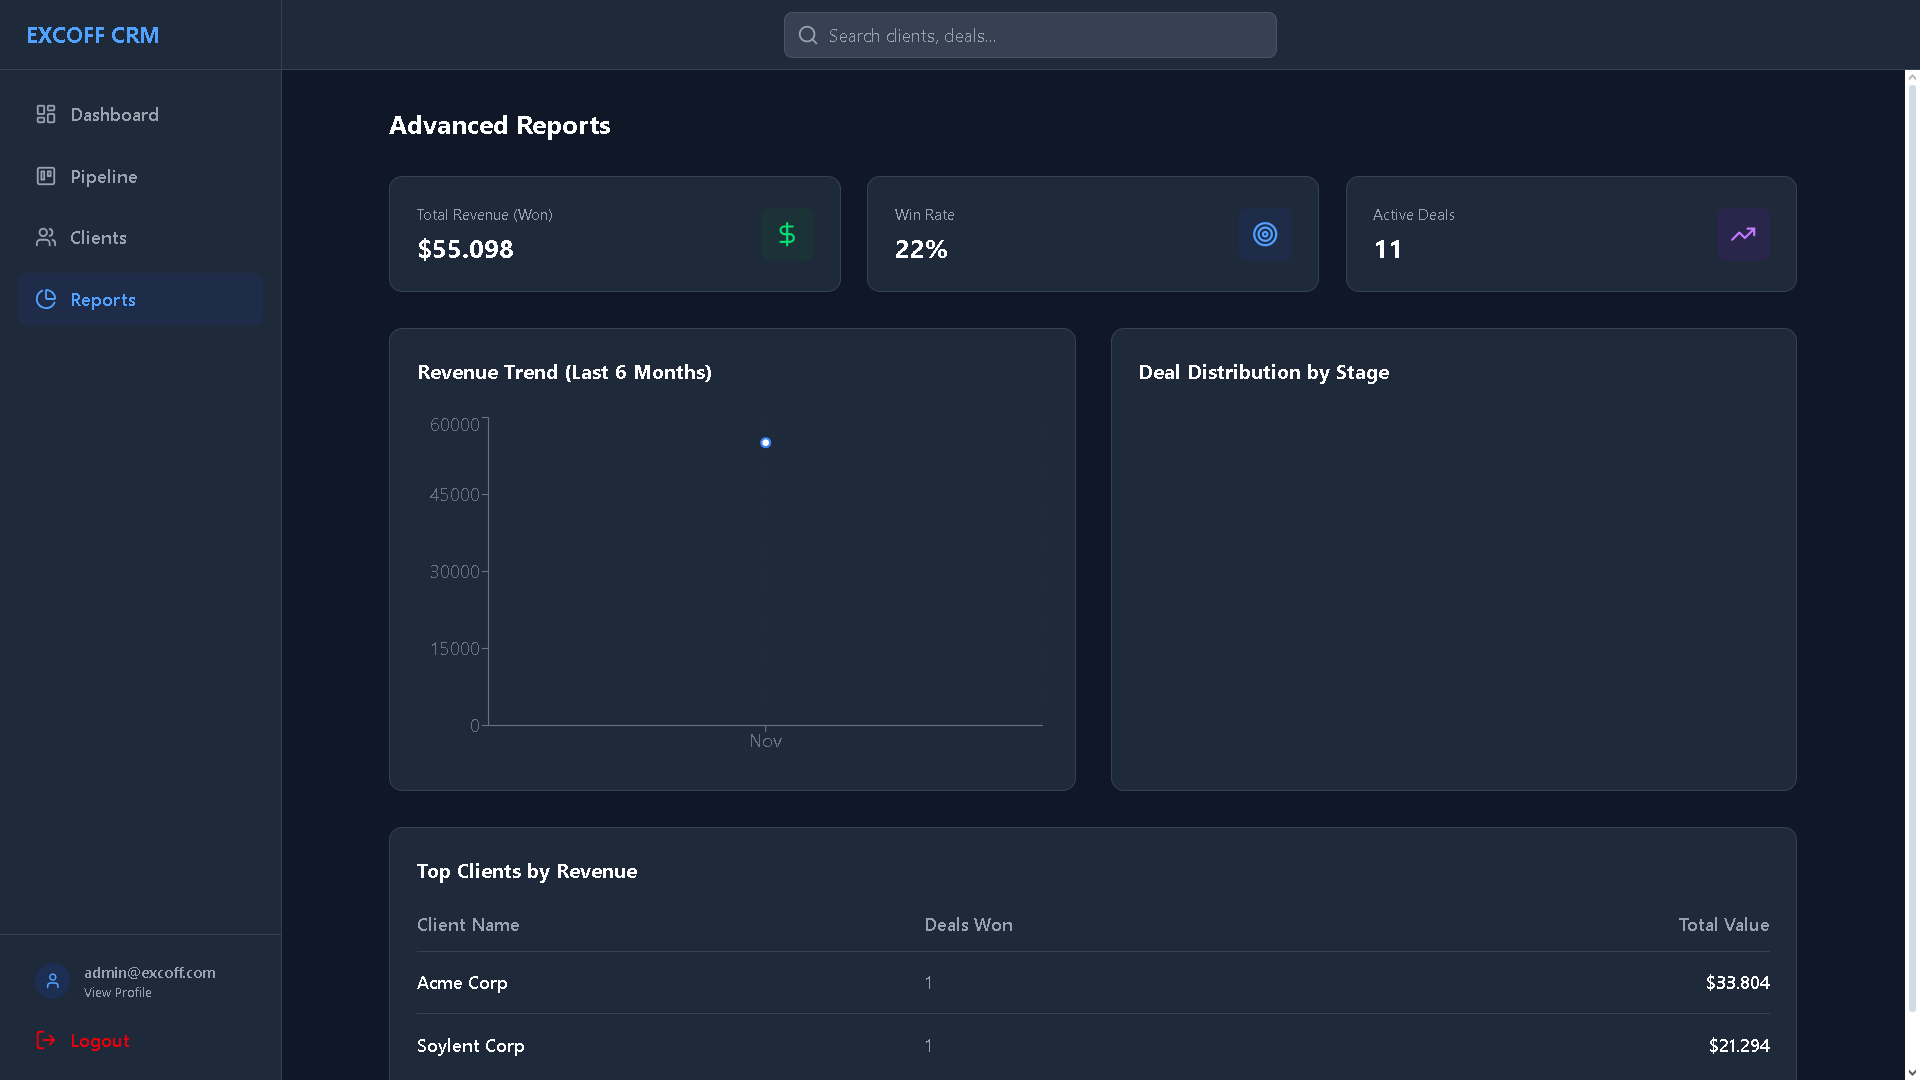Screen dimensions: 1920x1080
Task: Click the Nov data point on chart
Action: [x=766, y=443]
